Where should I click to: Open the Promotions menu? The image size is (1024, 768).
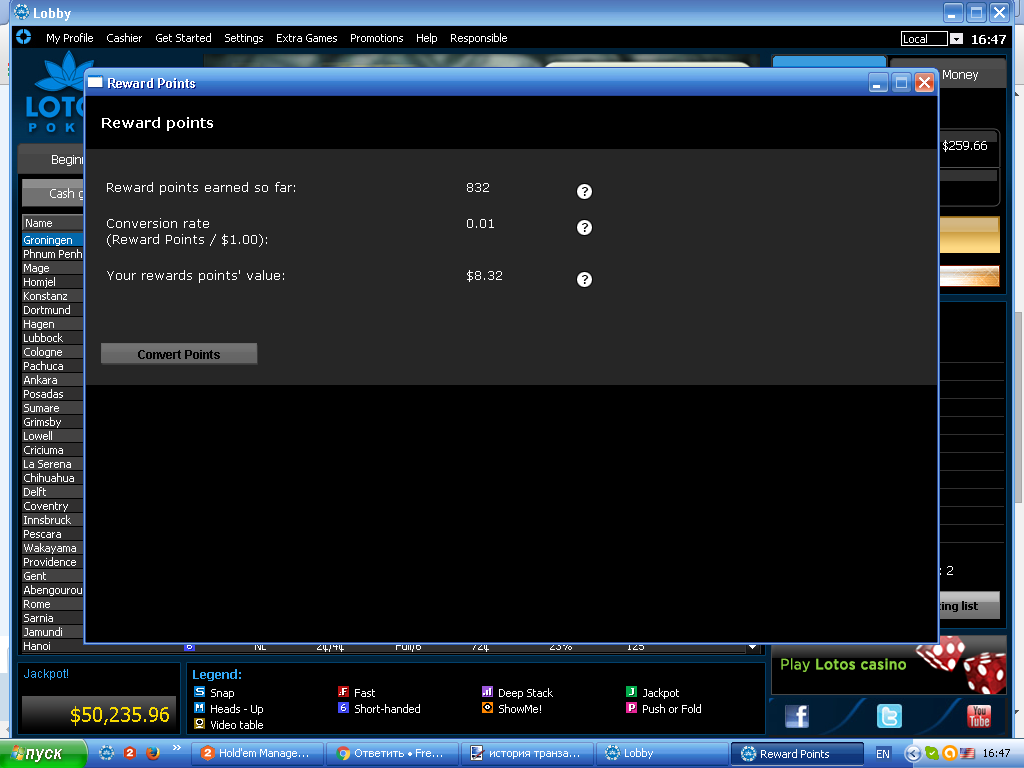click(377, 38)
